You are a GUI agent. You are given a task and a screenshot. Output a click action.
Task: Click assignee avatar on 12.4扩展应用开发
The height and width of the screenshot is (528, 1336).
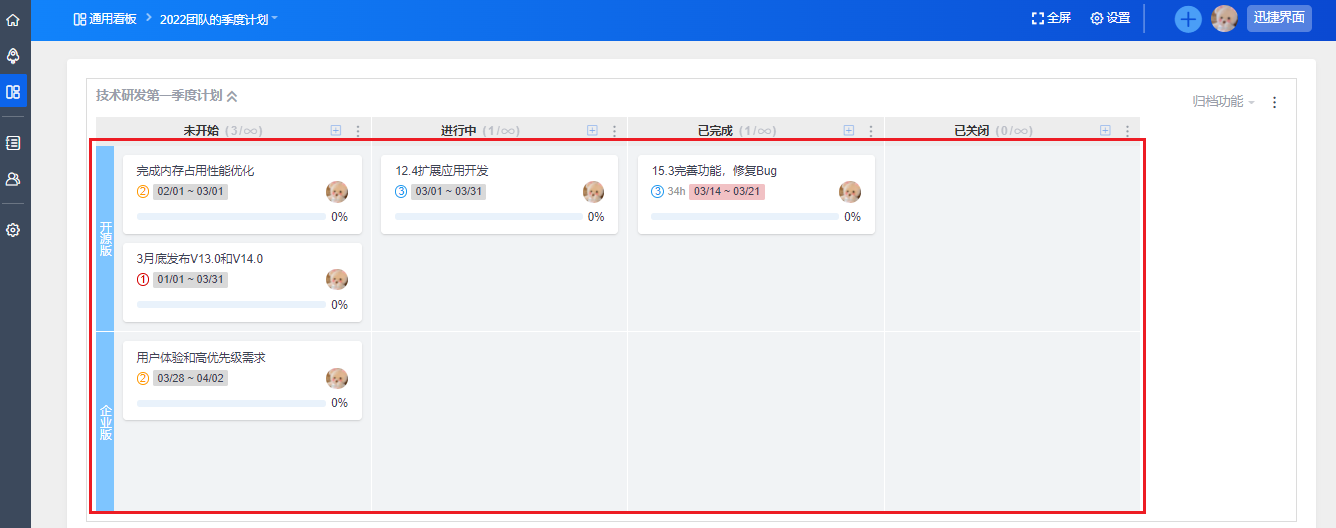(x=593, y=192)
